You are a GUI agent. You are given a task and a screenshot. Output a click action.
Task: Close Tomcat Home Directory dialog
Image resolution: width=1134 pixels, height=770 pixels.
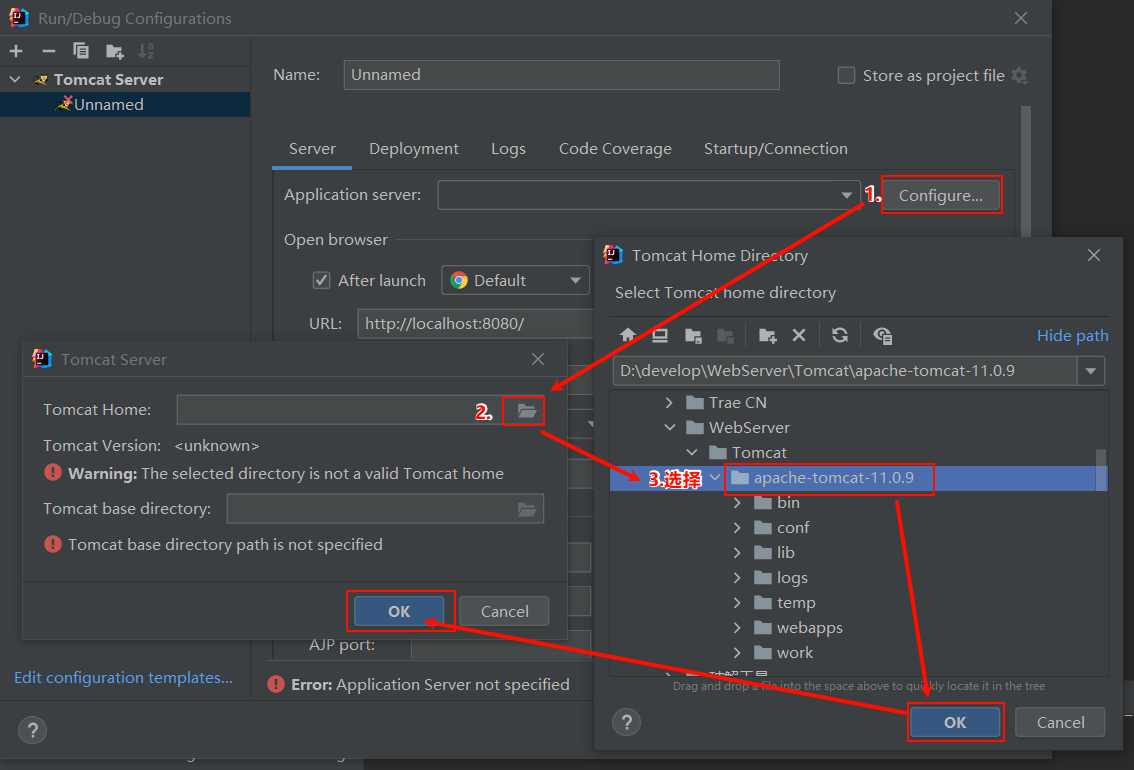(1094, 255)
